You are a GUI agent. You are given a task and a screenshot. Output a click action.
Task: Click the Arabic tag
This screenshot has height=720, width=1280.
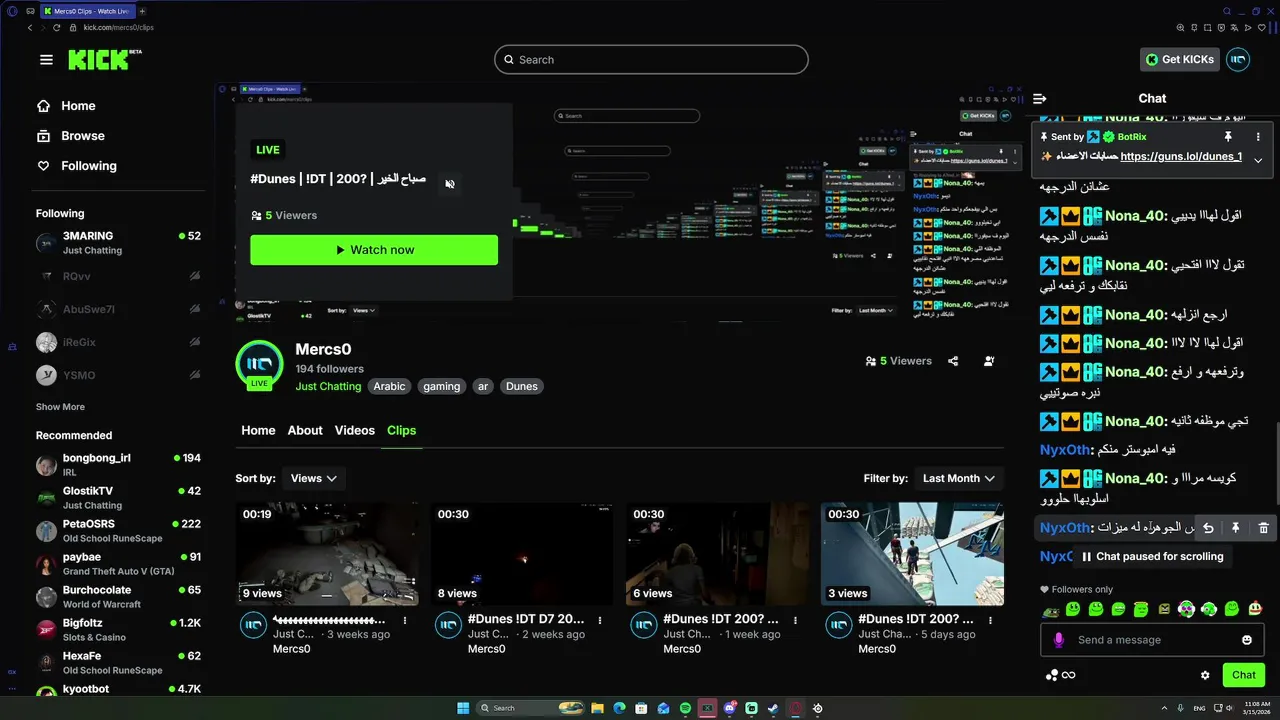pos(390,387)
